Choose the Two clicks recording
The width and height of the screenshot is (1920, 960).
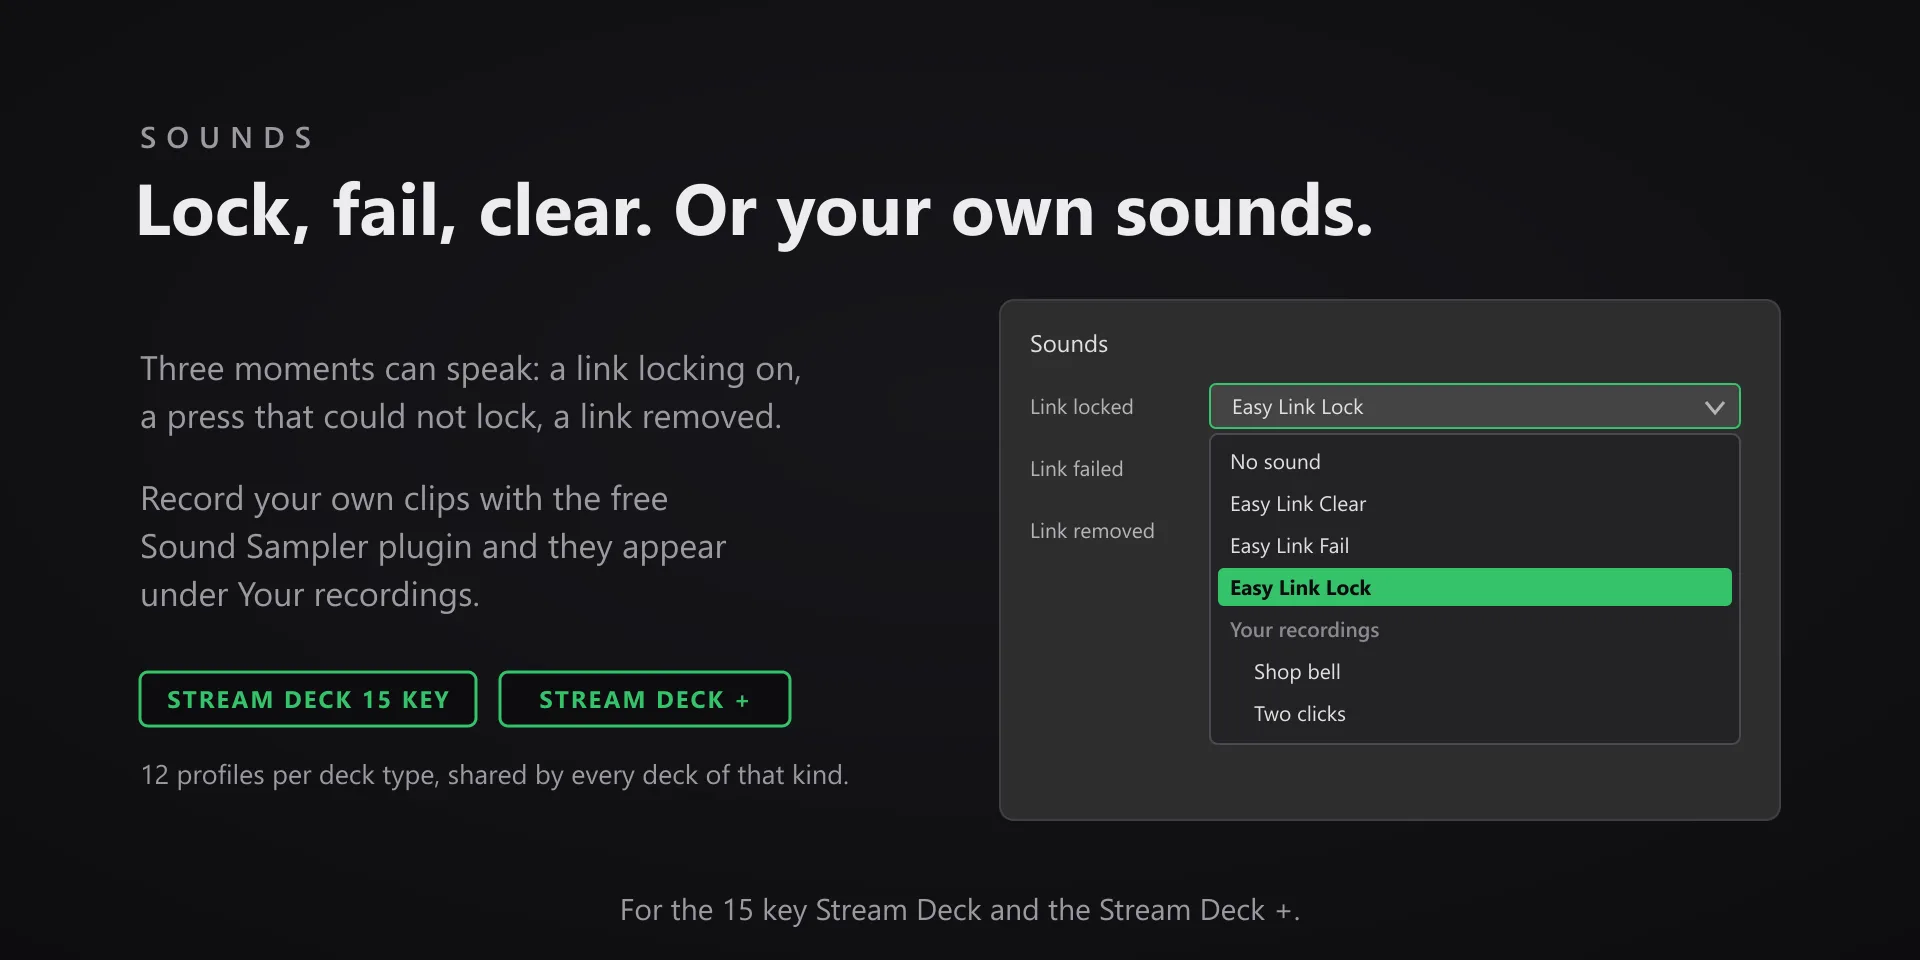tap(1475, 714)
